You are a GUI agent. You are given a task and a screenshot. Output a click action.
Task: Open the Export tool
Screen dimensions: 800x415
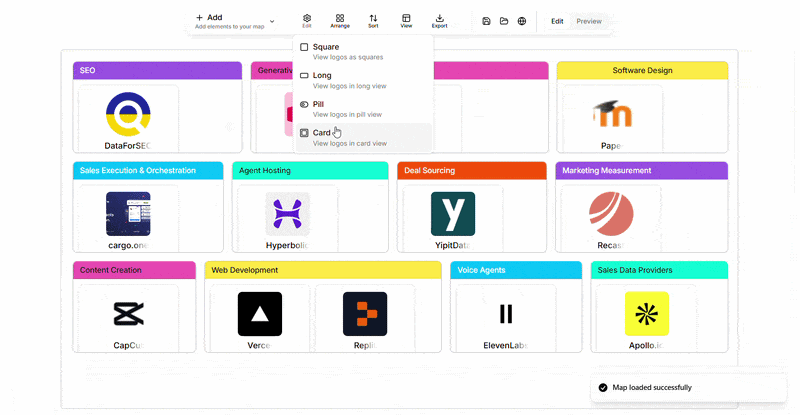pyautogui.click(x=439, y=21)
